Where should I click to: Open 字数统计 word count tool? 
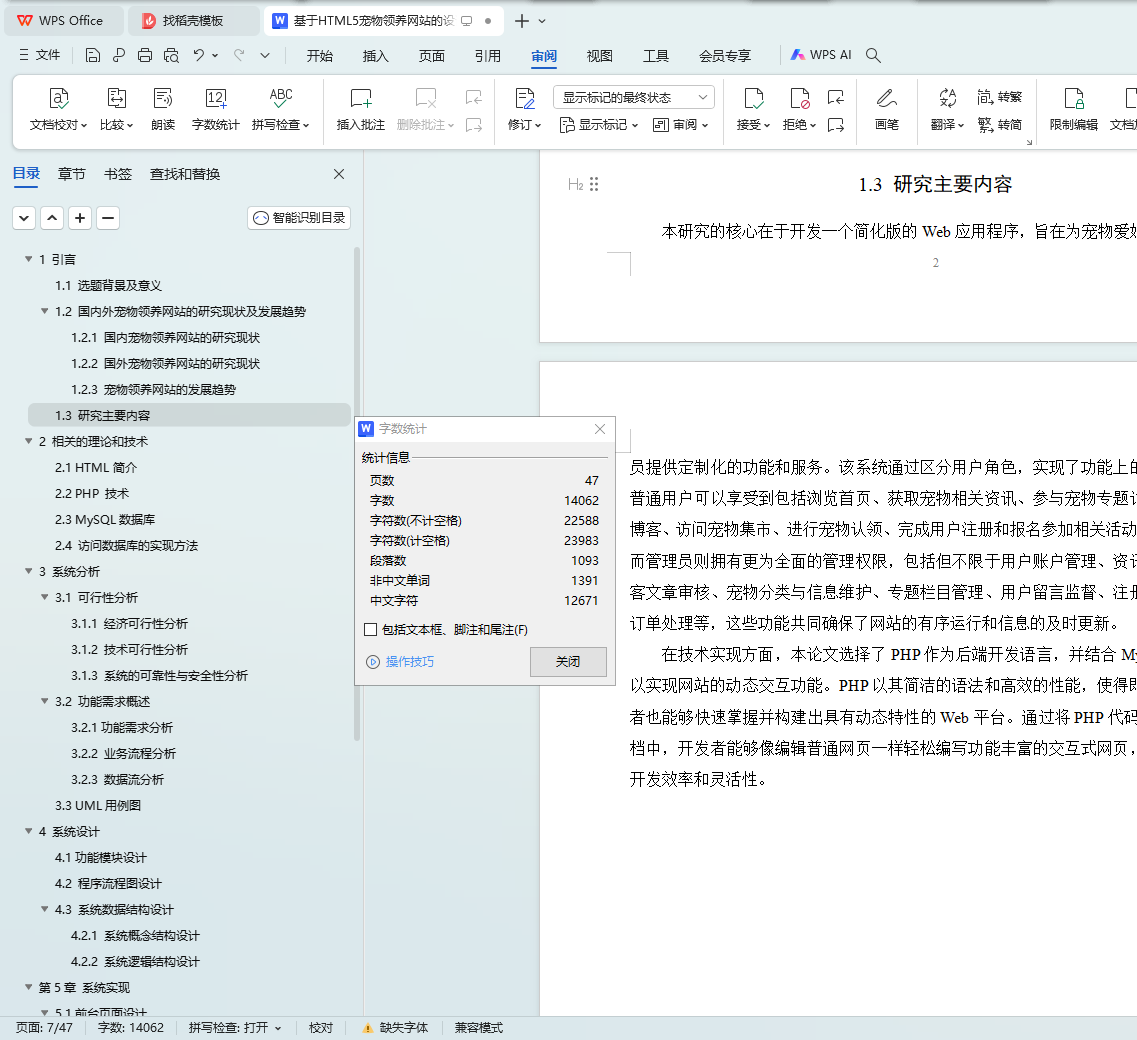(215, 109)
